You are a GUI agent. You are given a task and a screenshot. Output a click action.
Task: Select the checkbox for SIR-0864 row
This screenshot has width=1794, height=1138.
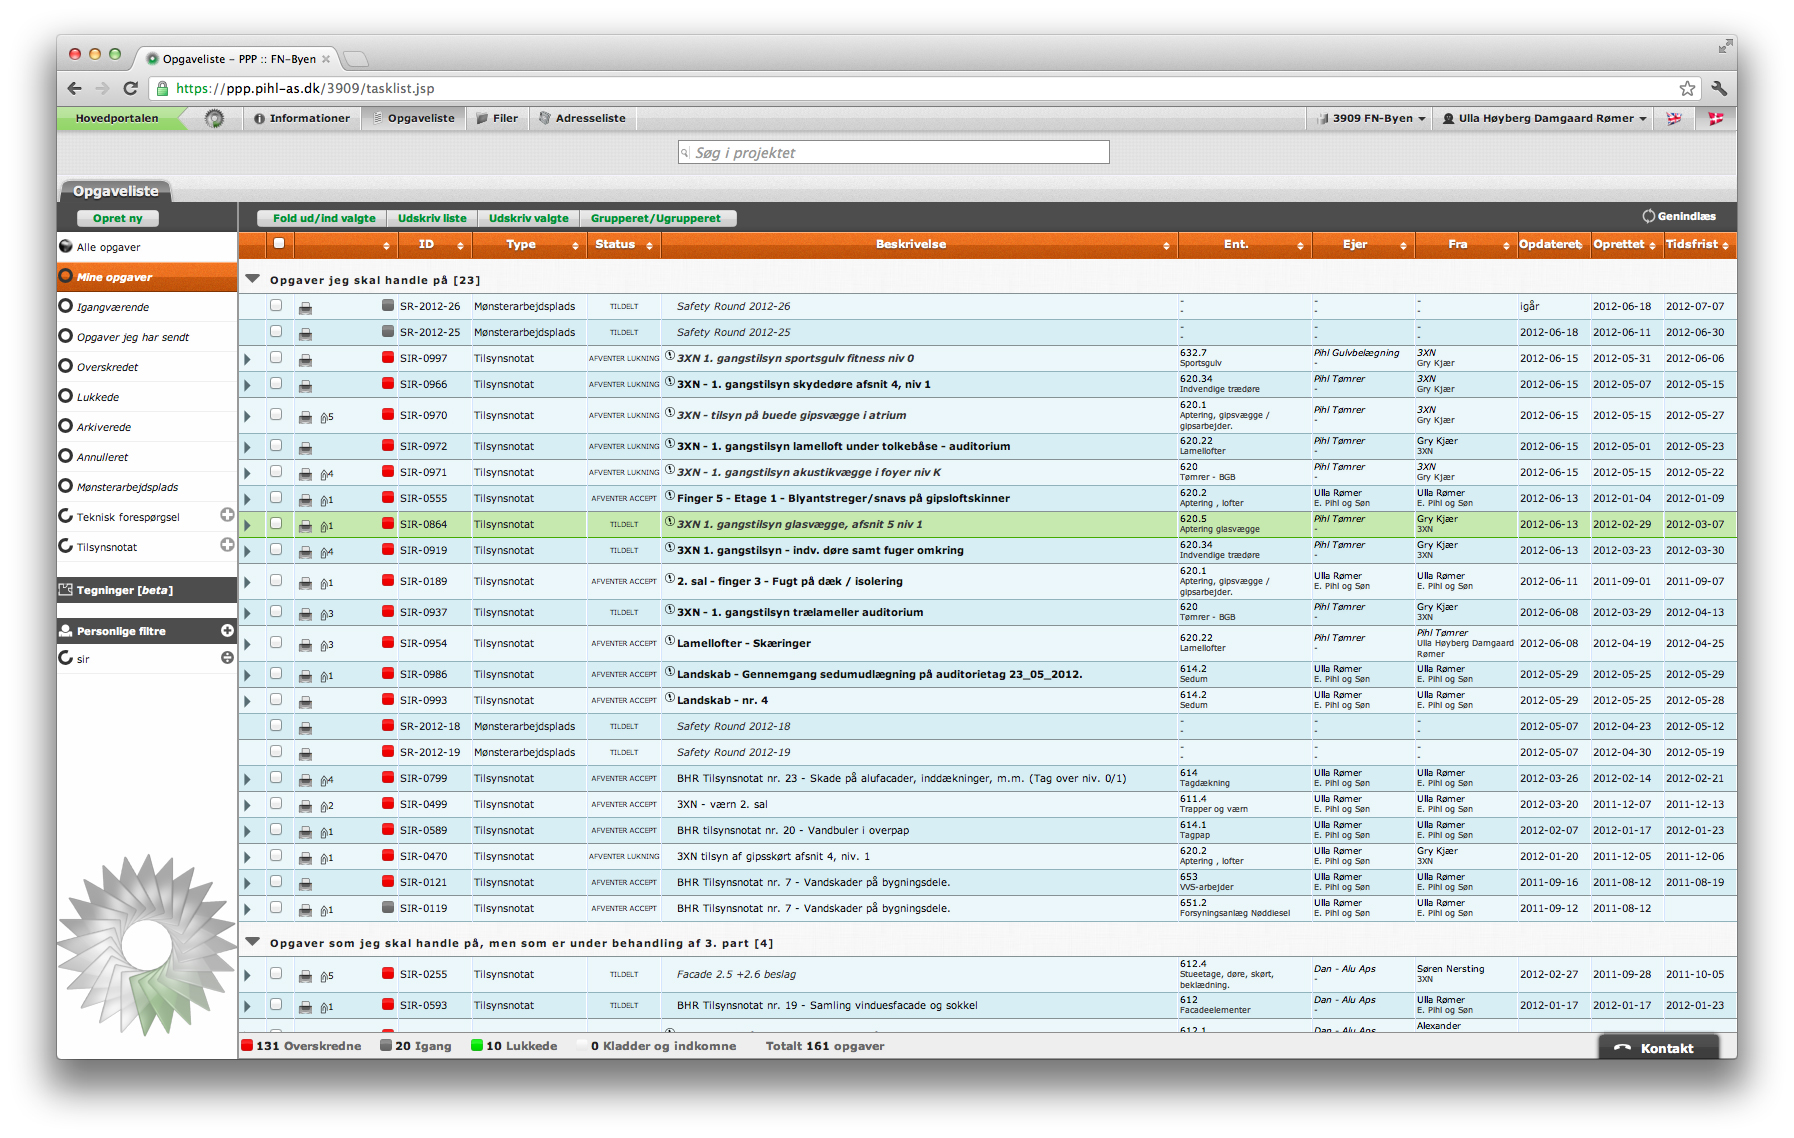click(x=276, y=523)
